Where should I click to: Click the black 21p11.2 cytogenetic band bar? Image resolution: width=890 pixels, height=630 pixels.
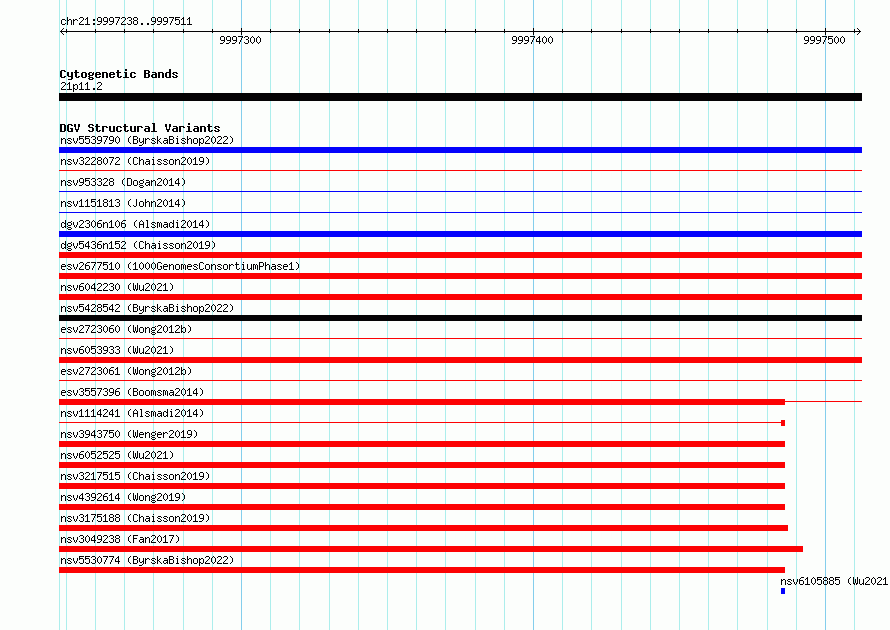[460, 97]
